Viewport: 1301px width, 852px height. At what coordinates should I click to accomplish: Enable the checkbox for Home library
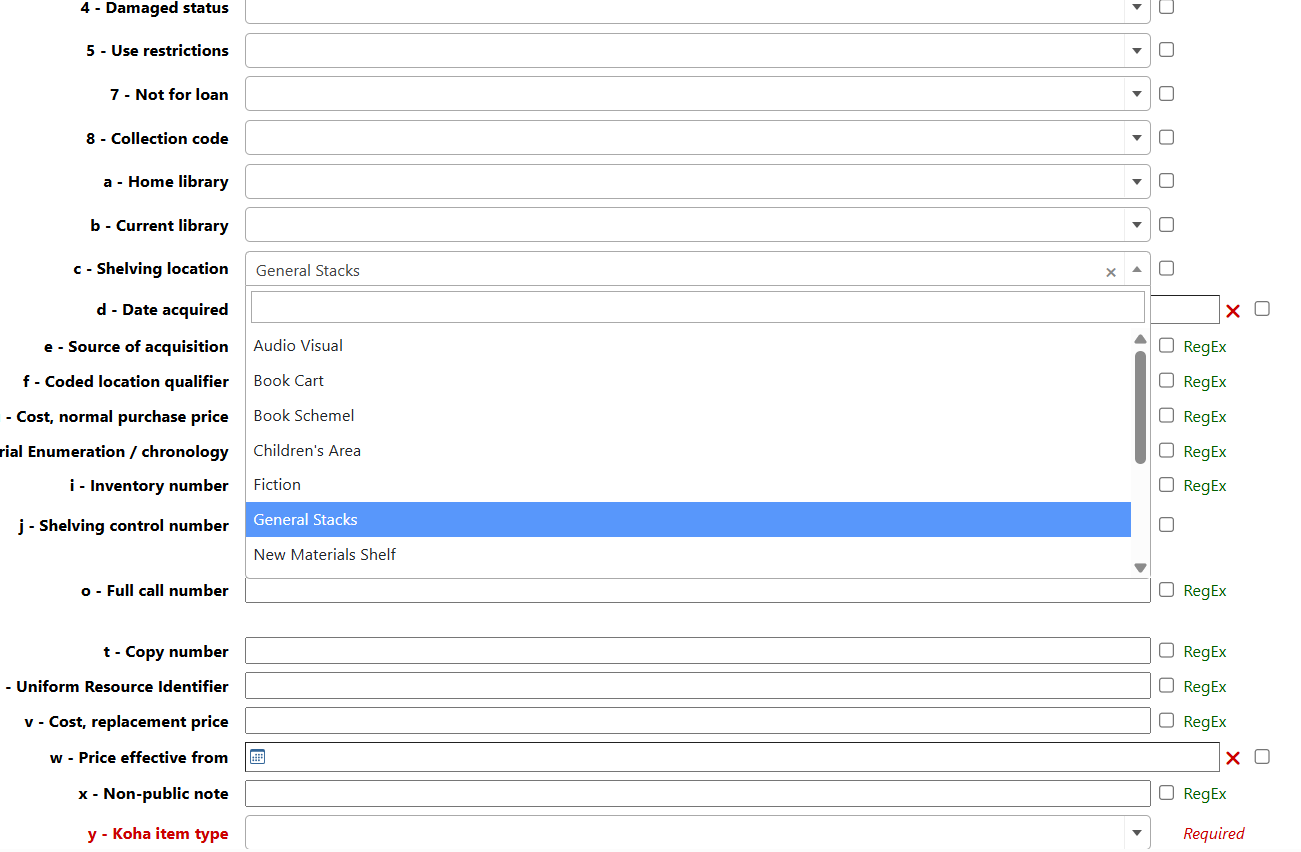(x=1166, y=181)
